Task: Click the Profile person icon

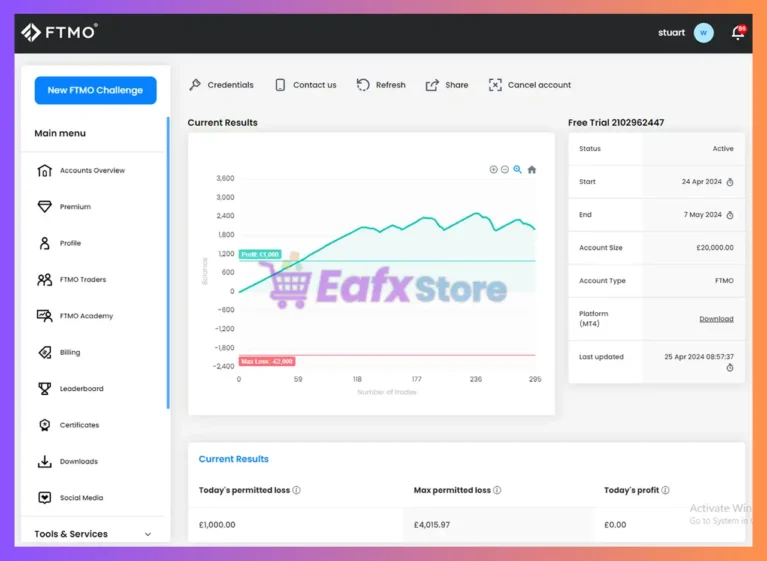Action: [45, 243]
